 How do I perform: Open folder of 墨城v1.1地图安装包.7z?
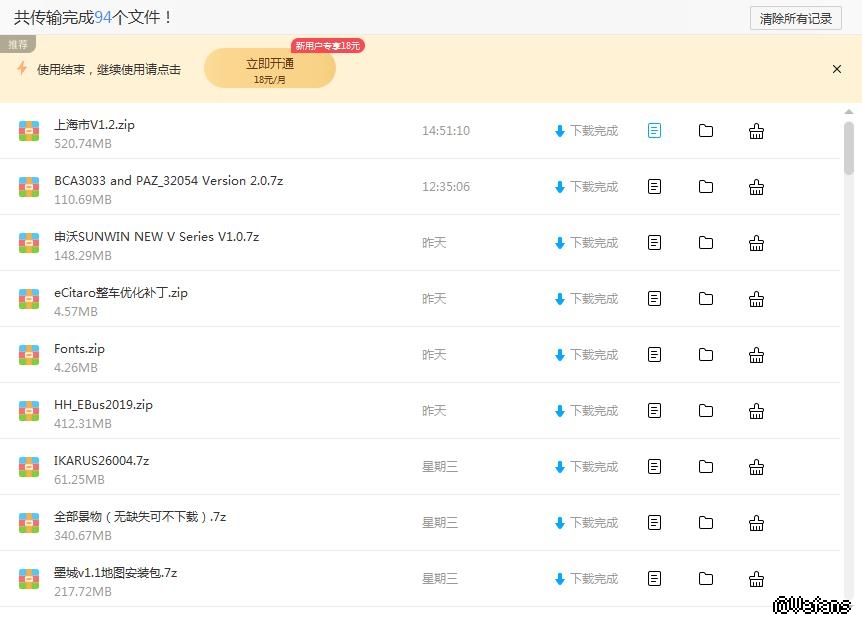point(706,579)
